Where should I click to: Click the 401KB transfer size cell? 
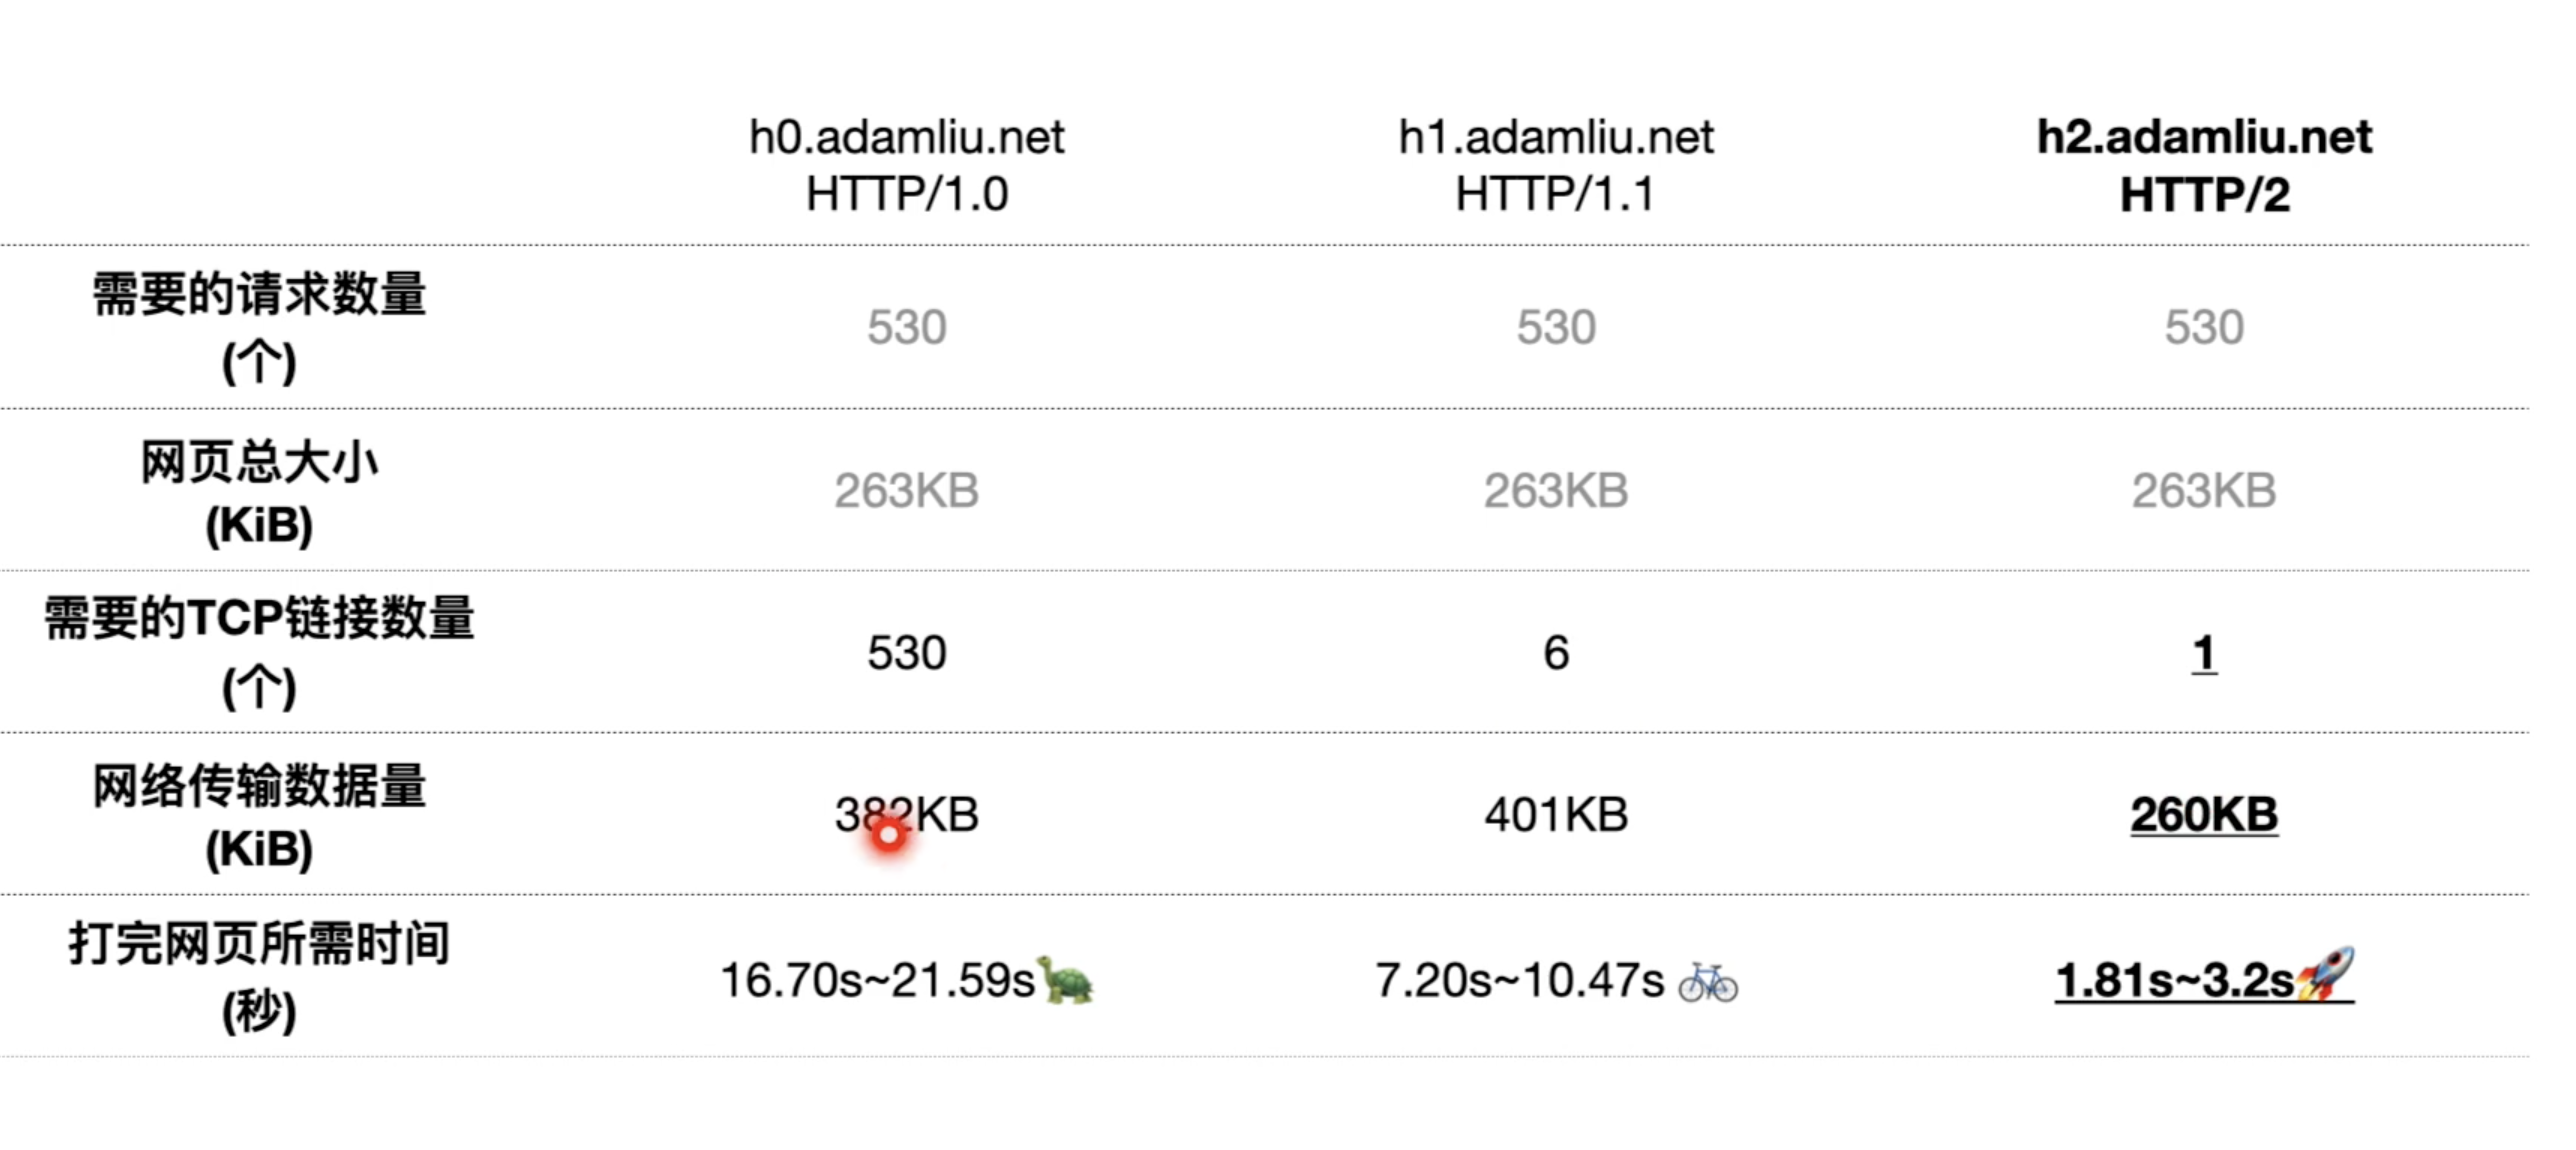point(1555,814)
